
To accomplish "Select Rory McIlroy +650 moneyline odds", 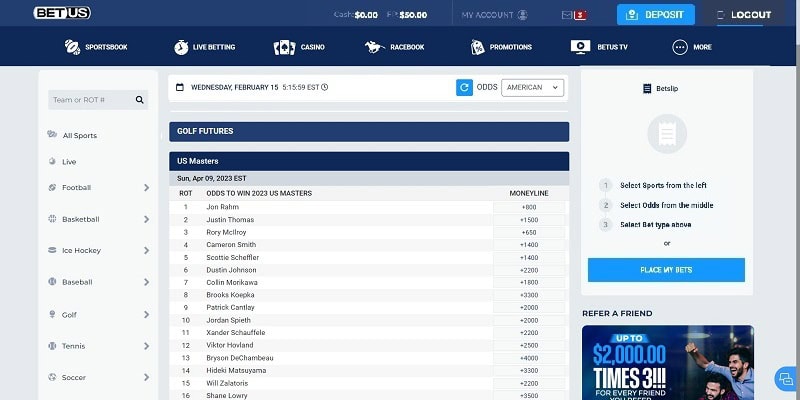I will pos(529,232).
